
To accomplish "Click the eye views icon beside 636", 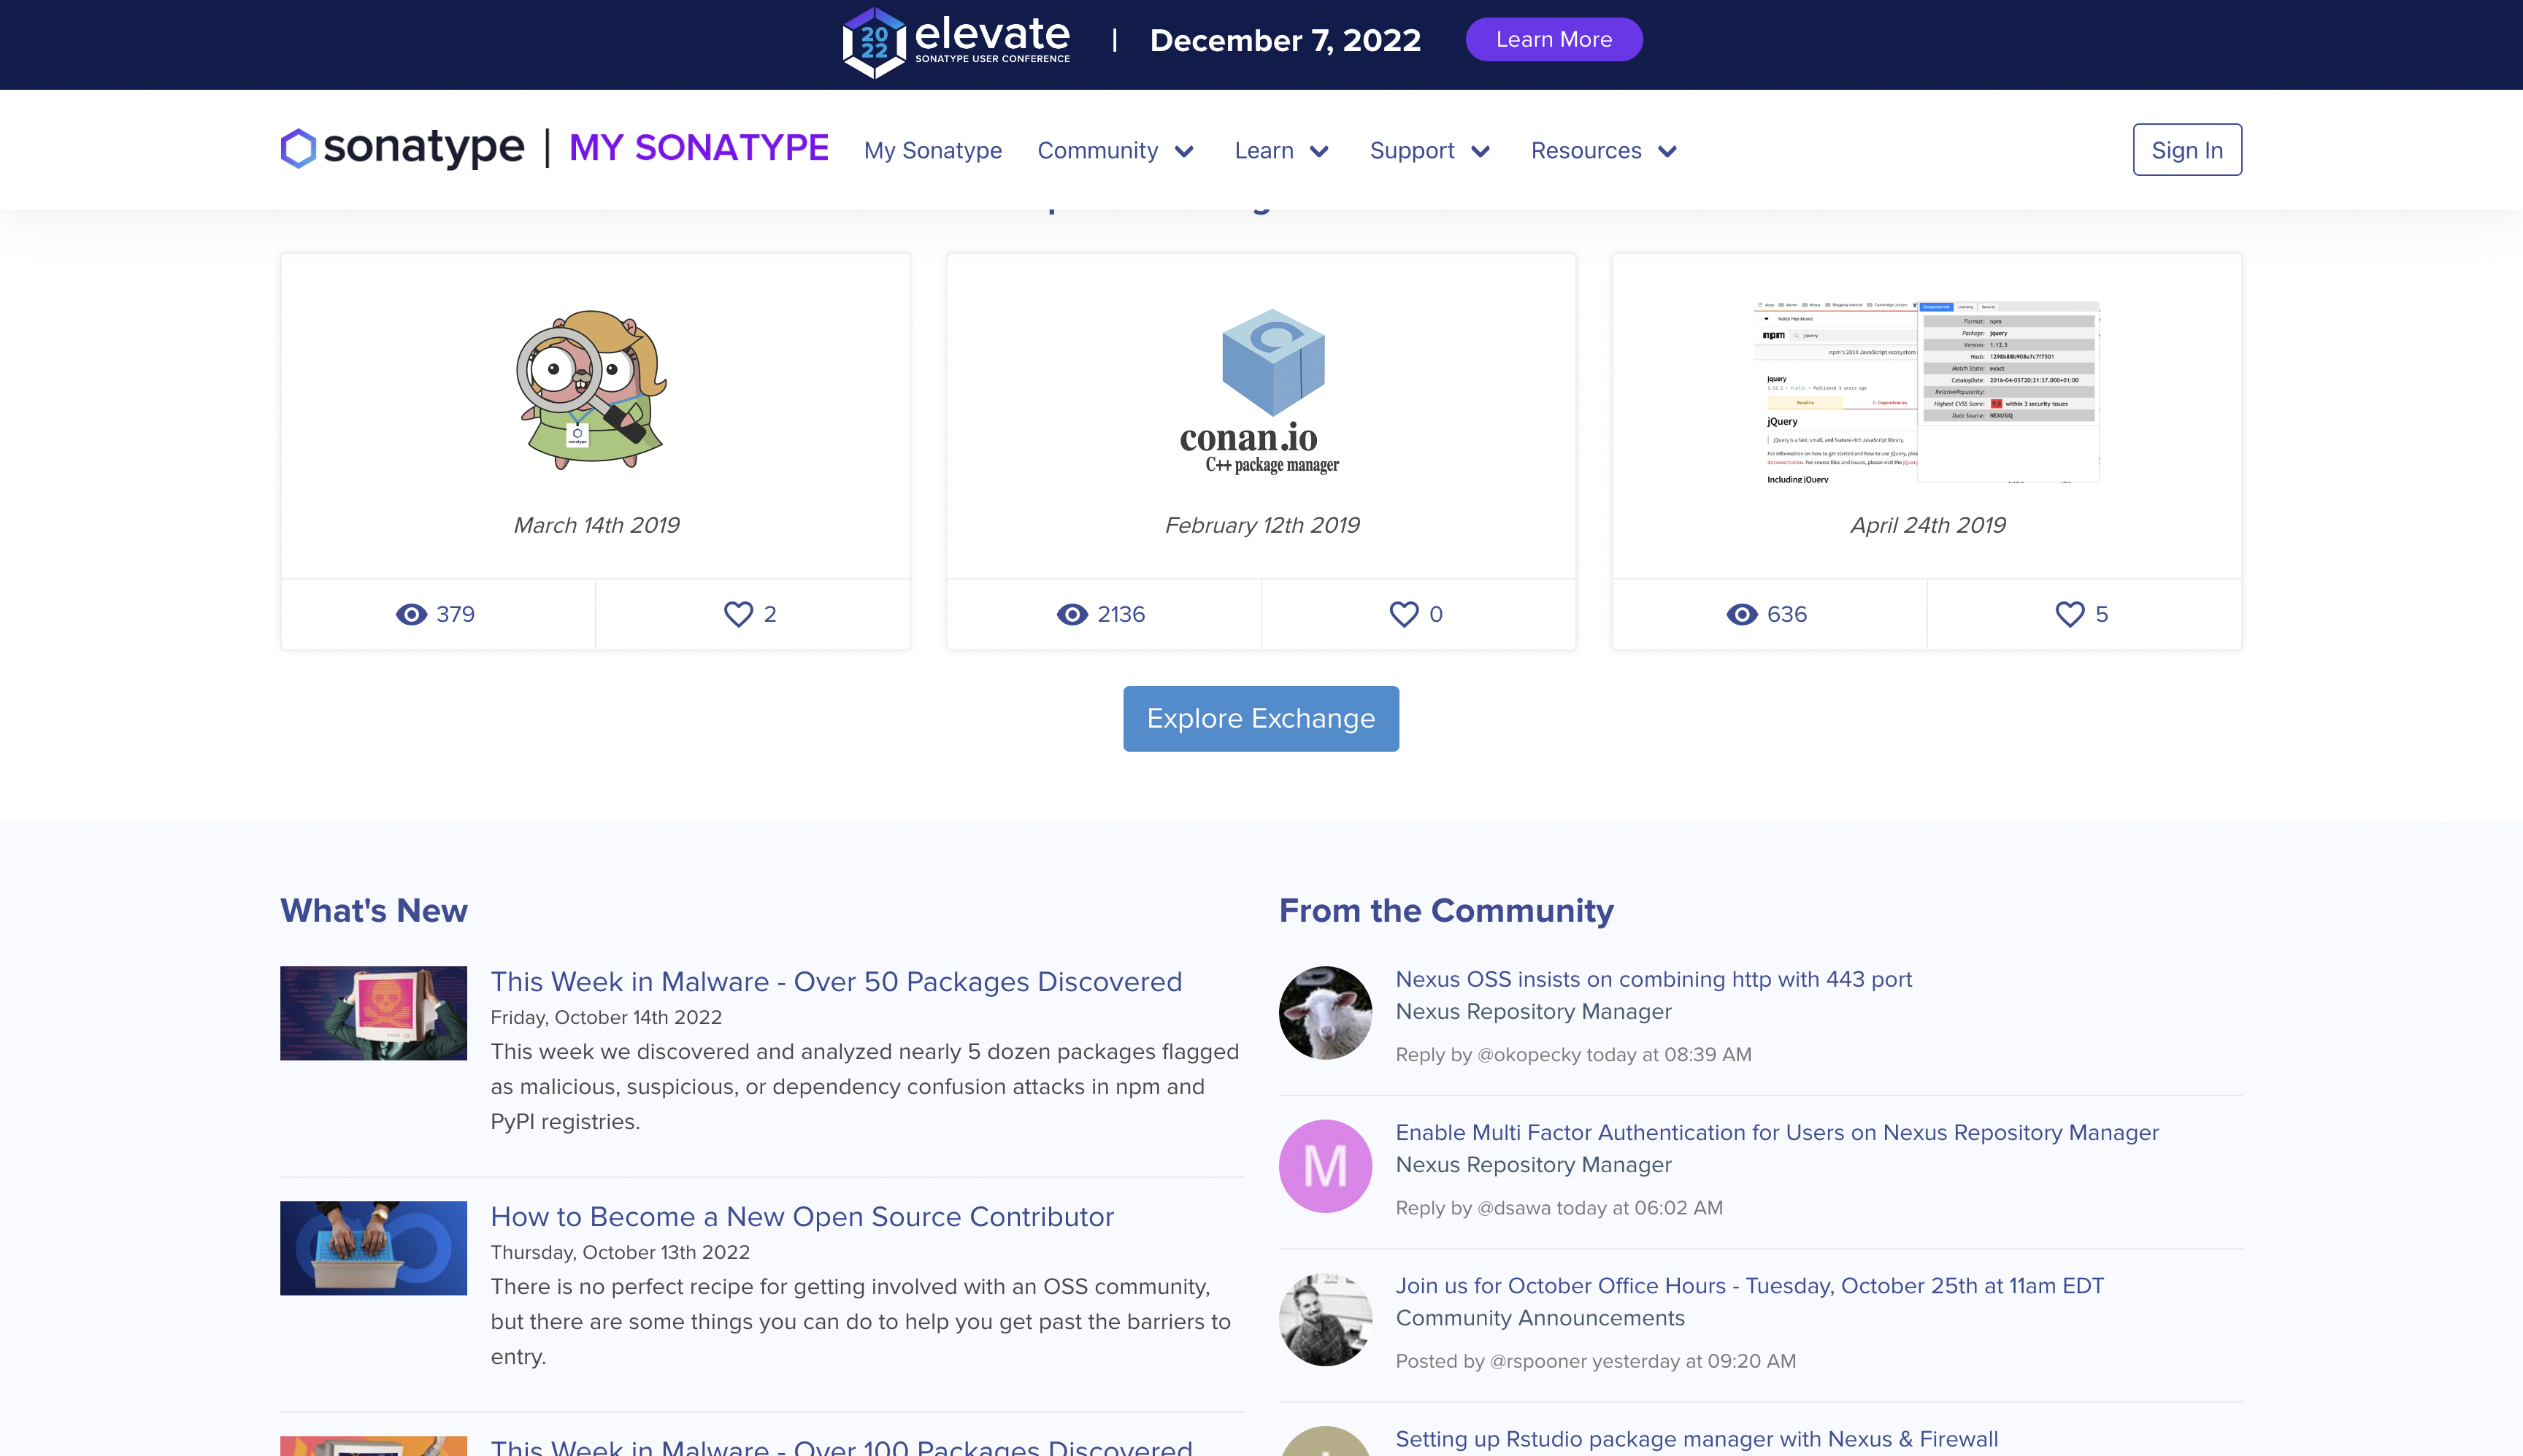I will click(x=1742, y=614).
